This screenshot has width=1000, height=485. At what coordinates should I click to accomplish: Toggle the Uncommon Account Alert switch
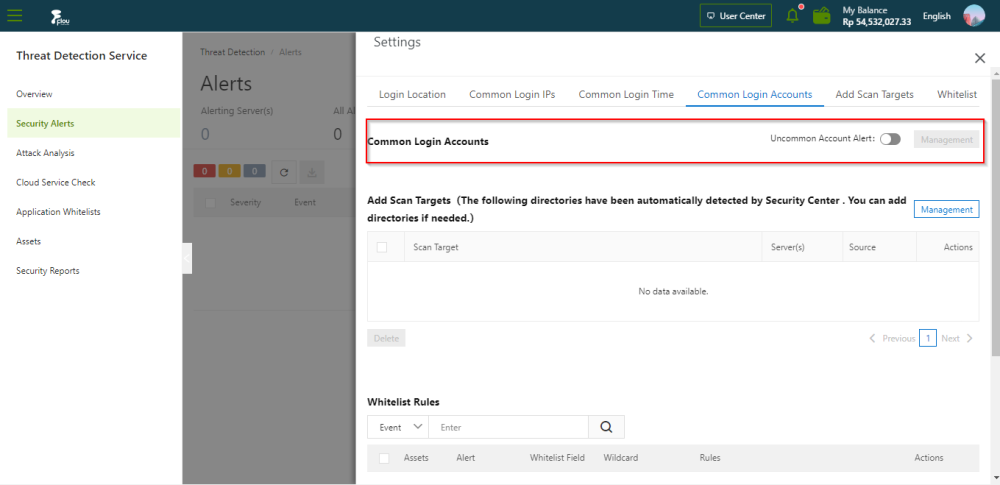tap(890, 139)
